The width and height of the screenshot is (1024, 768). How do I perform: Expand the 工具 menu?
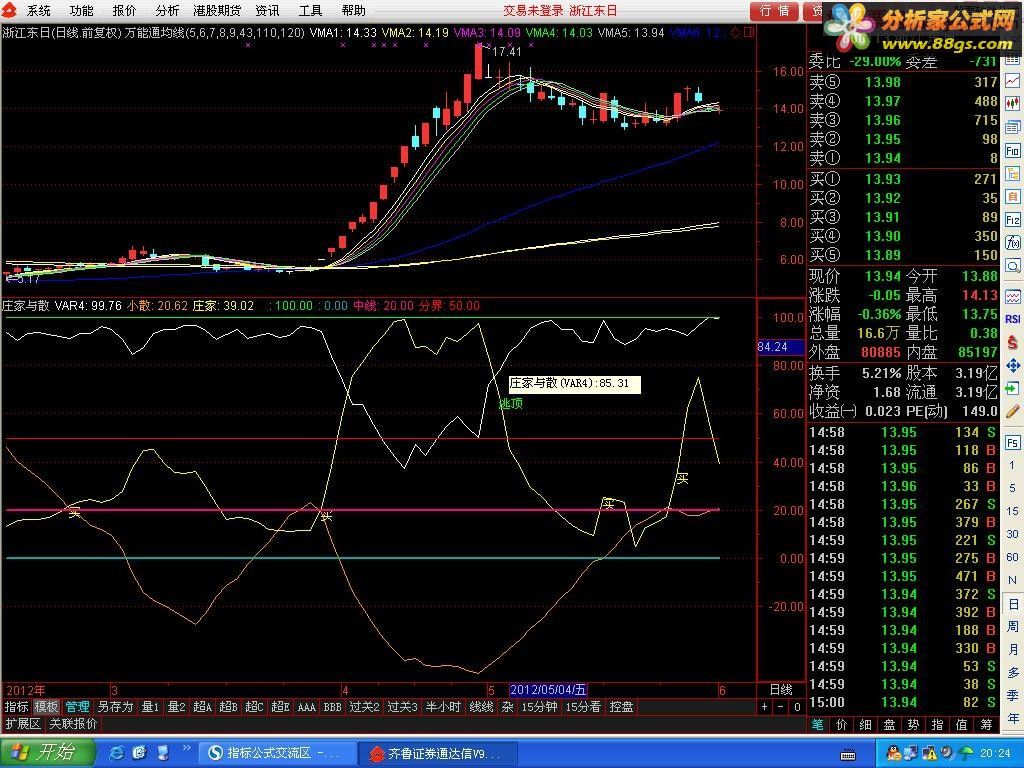pyautogui.click(x=310, y=11)
